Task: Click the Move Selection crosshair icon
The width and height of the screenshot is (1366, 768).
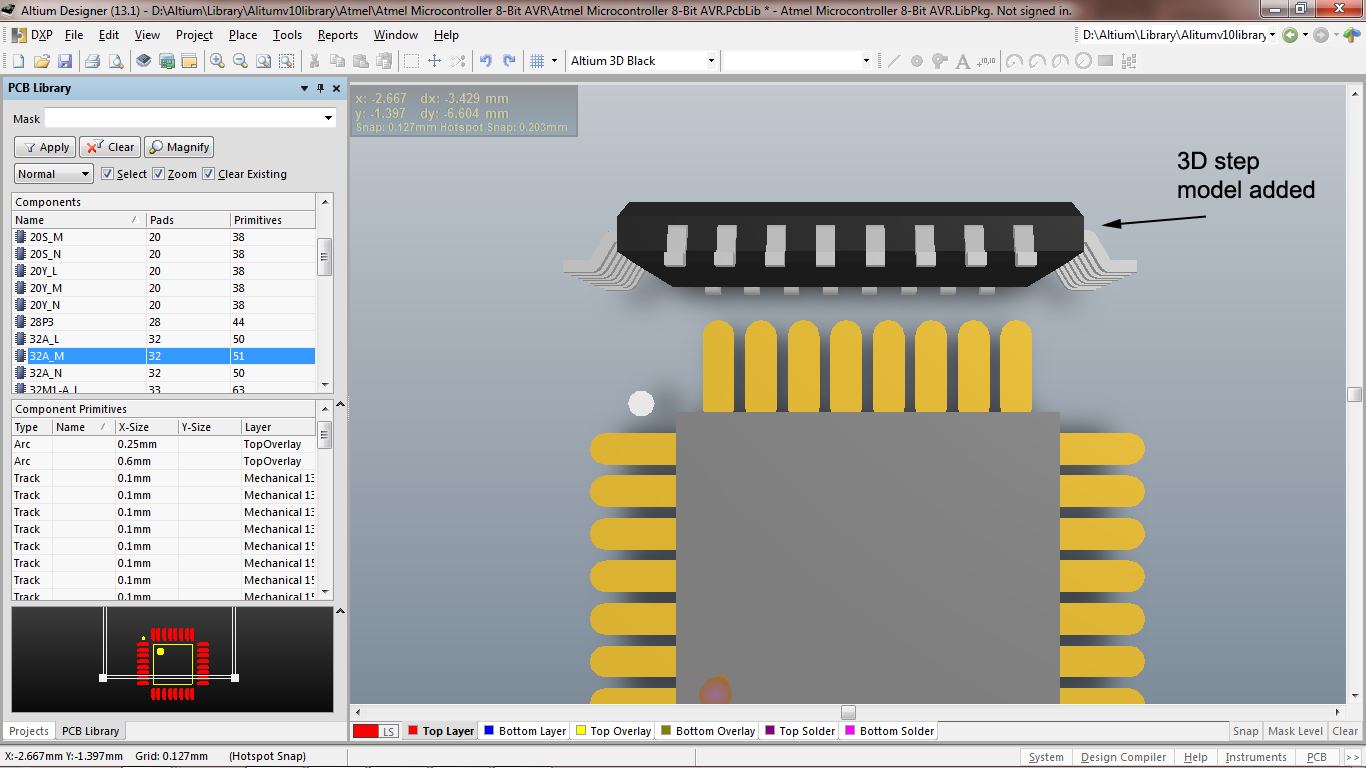Action: tap(435, 61)
